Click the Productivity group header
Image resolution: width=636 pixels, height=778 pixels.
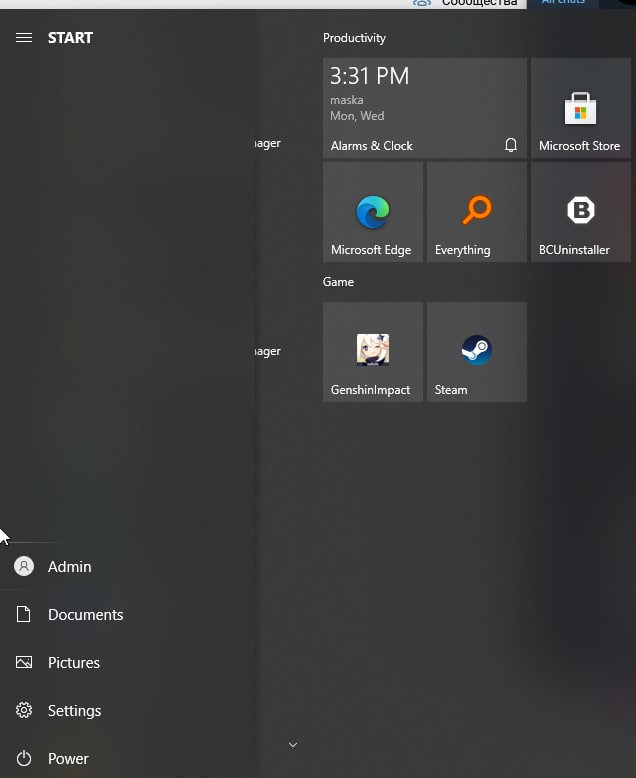[354, 38]
